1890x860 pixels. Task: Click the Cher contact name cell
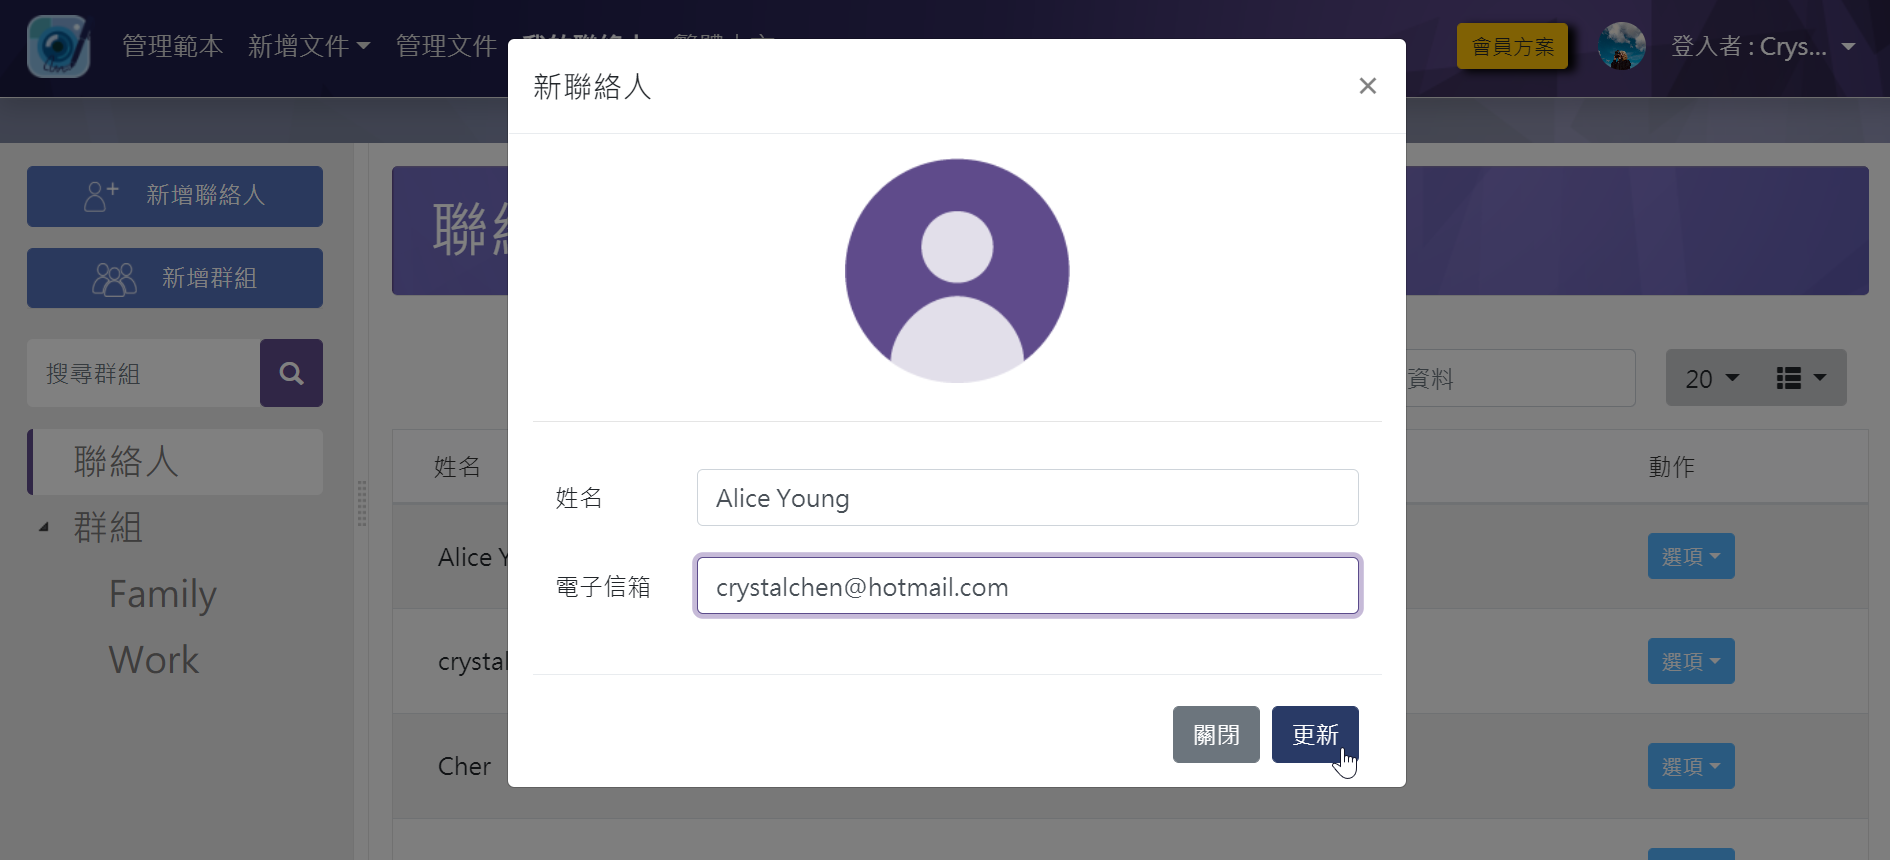[464, 767]
